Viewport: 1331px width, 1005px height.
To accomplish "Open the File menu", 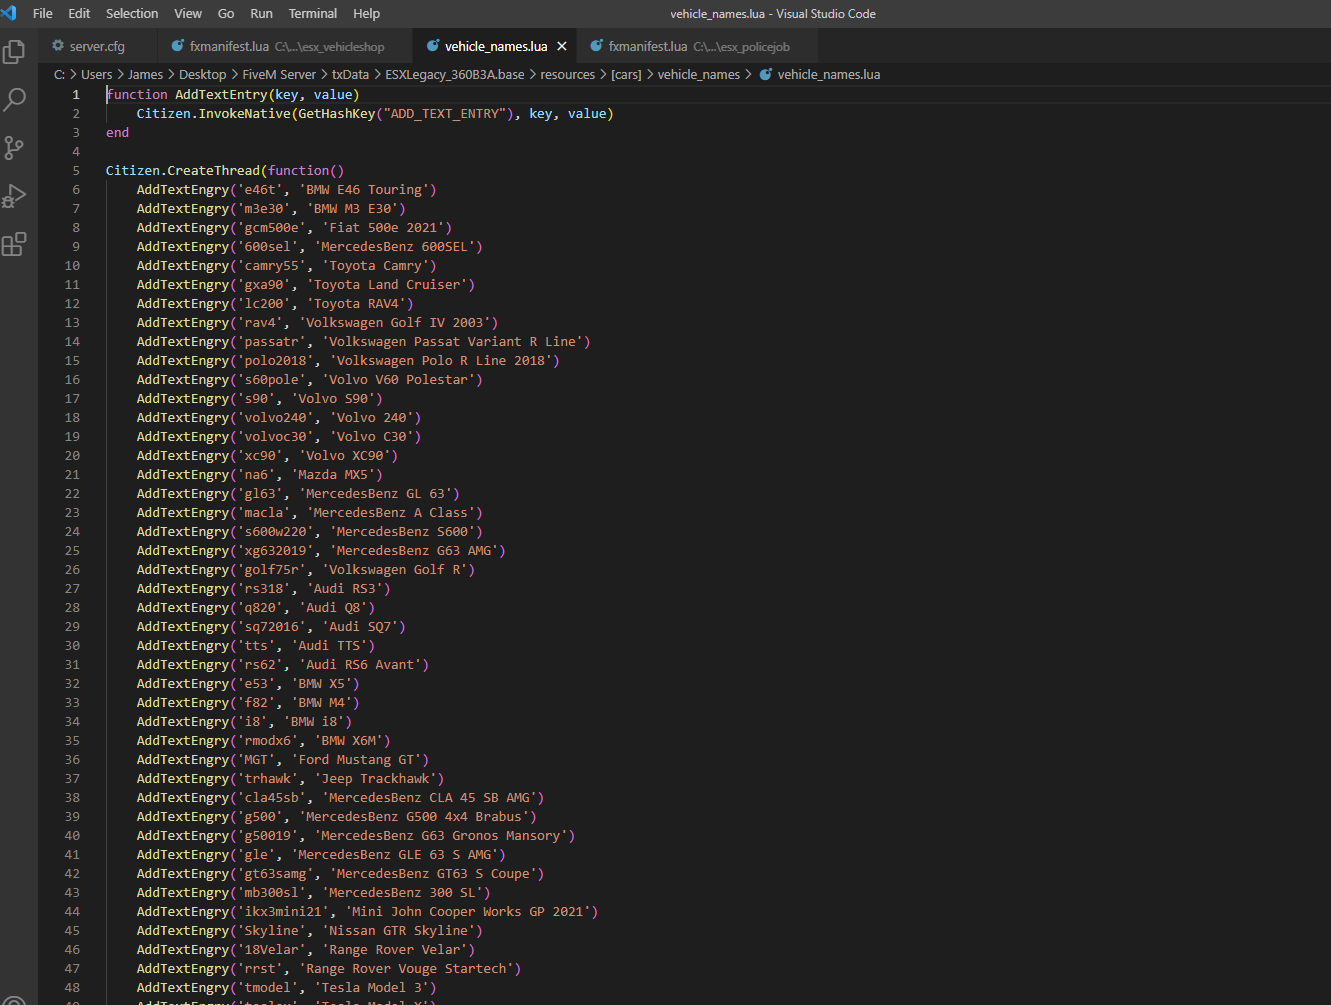I will pyautogui.click(x=43, y=13).
